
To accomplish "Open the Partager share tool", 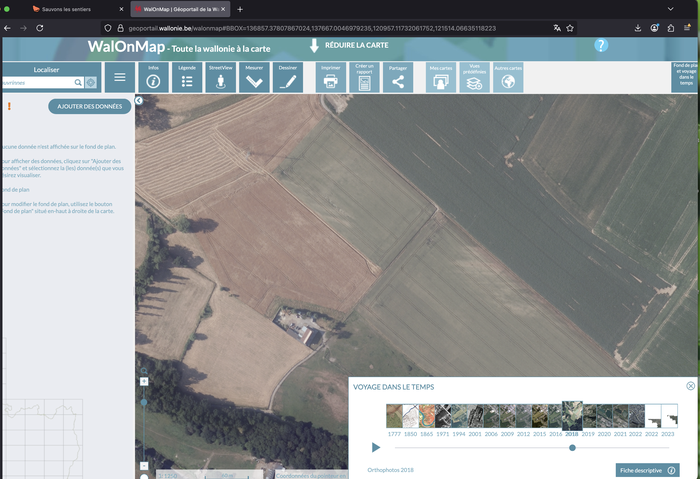I will pyautogui.click(x=398, y=77).
